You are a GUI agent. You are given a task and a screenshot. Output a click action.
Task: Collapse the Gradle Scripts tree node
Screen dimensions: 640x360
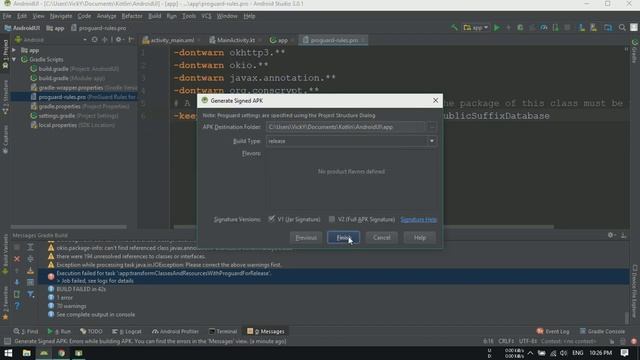point(14,60)
